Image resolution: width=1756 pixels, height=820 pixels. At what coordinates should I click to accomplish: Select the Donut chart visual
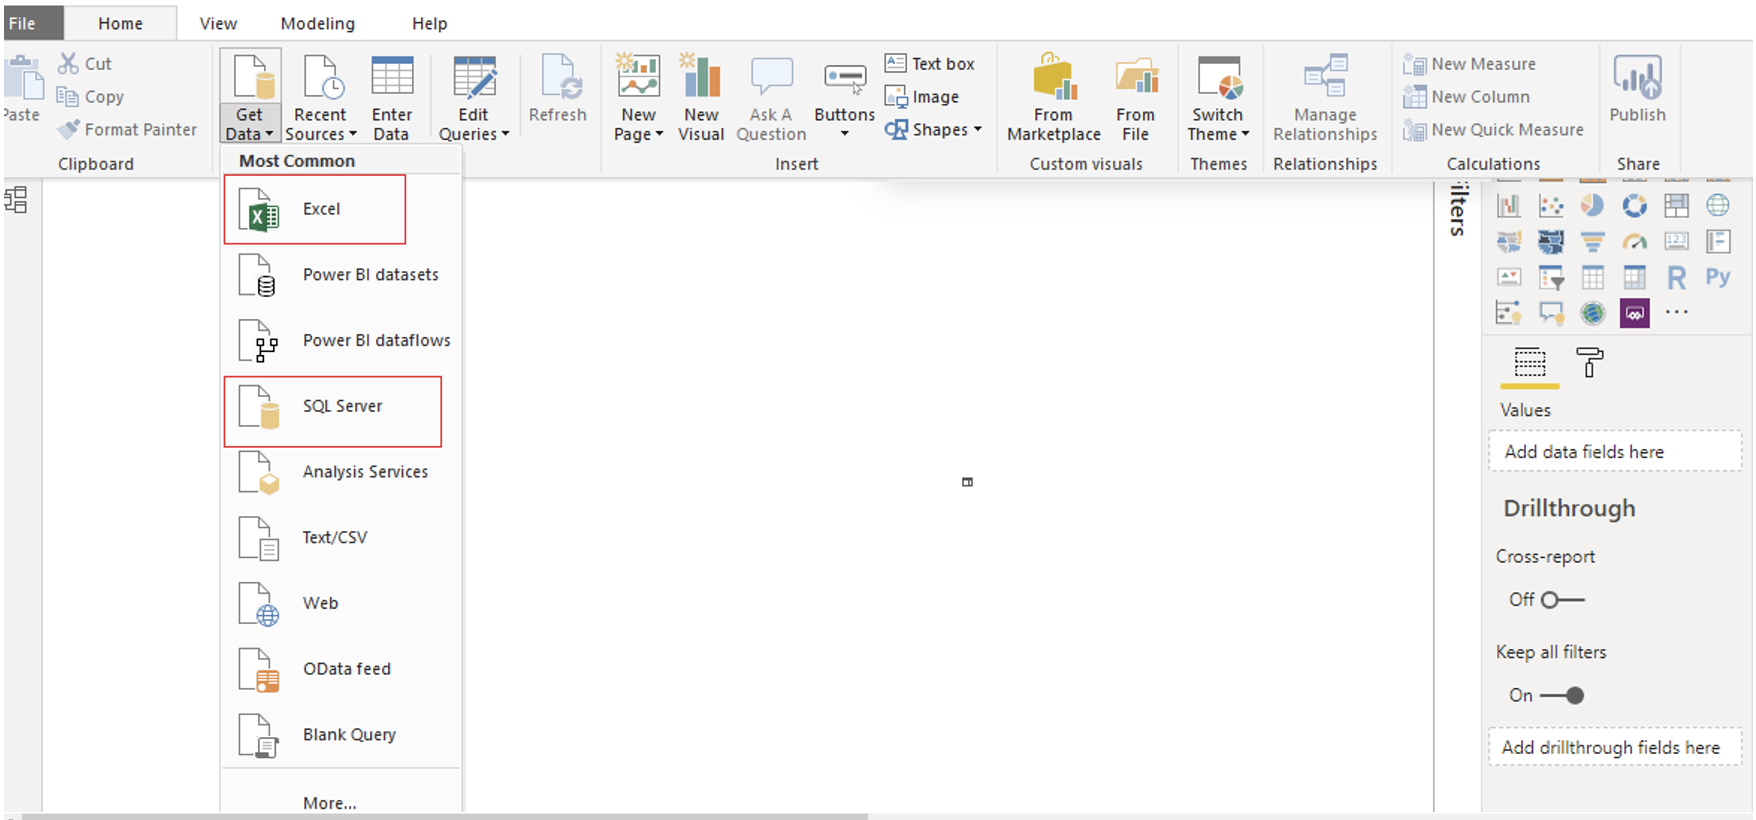click(x=1635, y=206)
